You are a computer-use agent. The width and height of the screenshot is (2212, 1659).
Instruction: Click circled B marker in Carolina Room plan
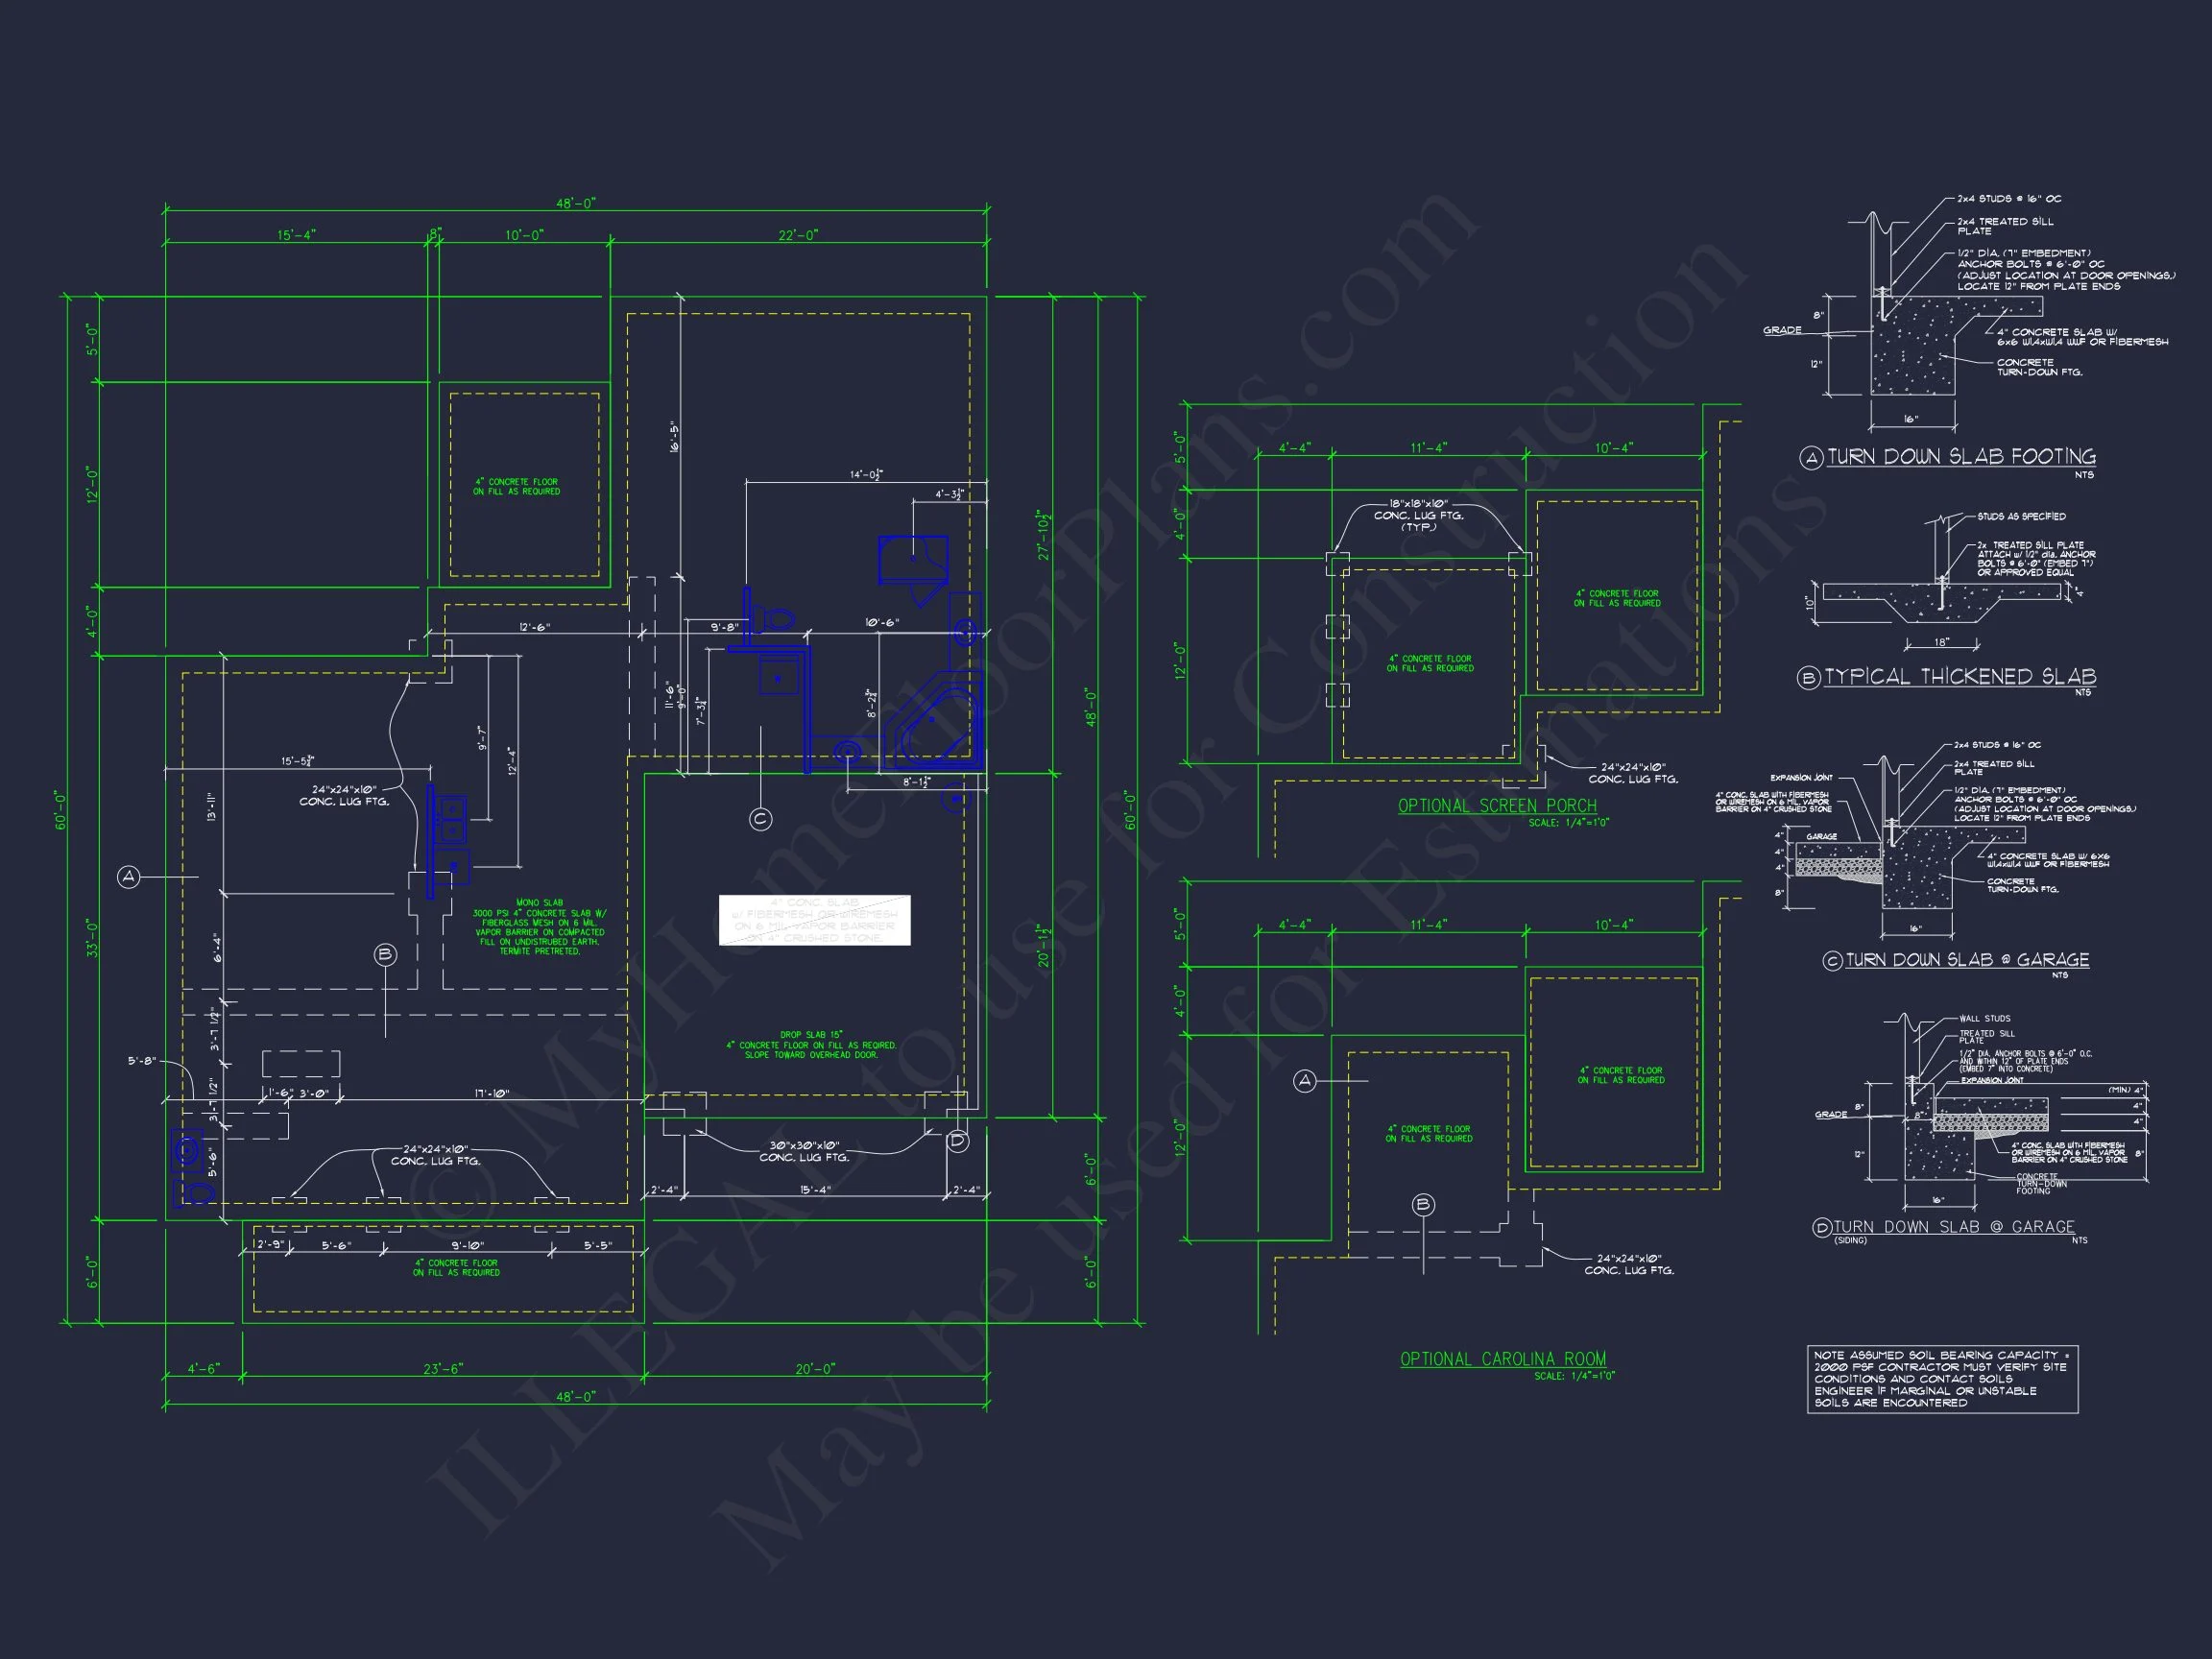pyautogui.click(x=1423, y=1205)
